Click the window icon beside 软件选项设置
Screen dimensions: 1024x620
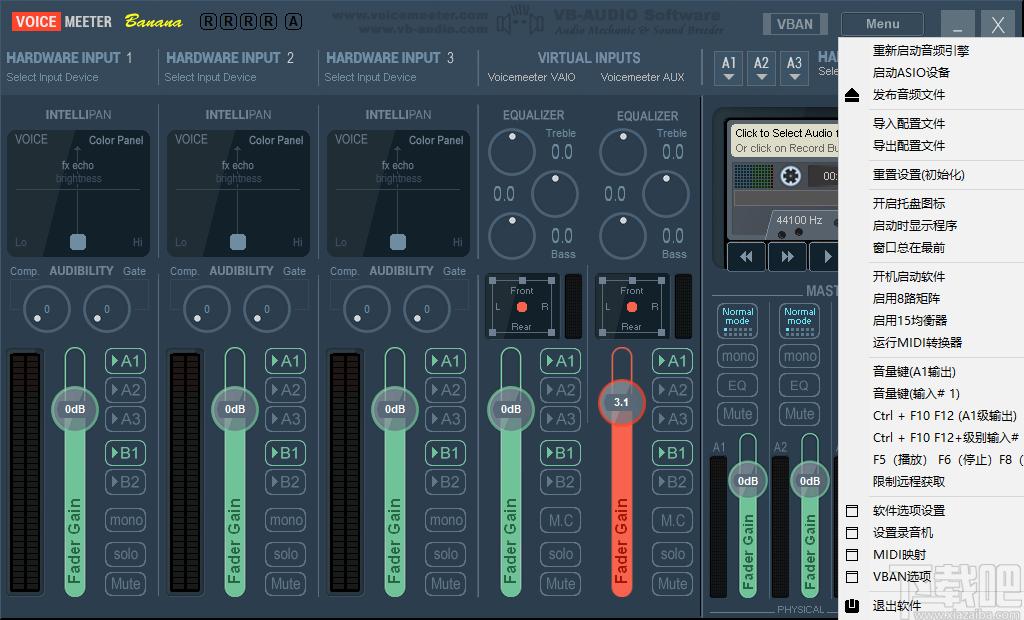point(852,511)
